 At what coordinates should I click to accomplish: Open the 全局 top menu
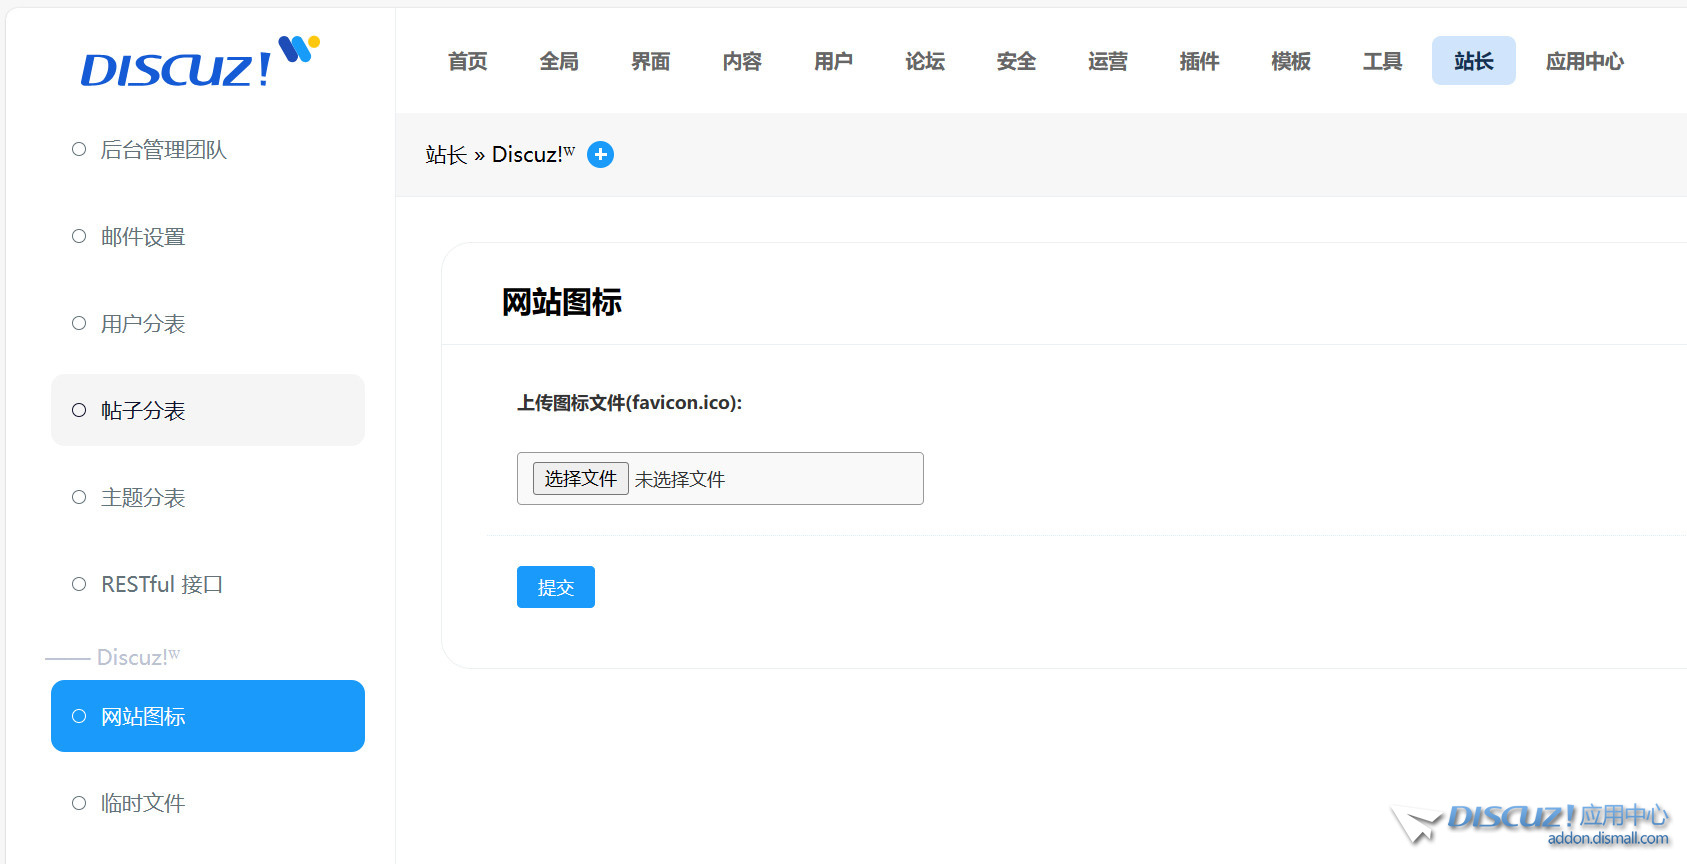[559, 61]
